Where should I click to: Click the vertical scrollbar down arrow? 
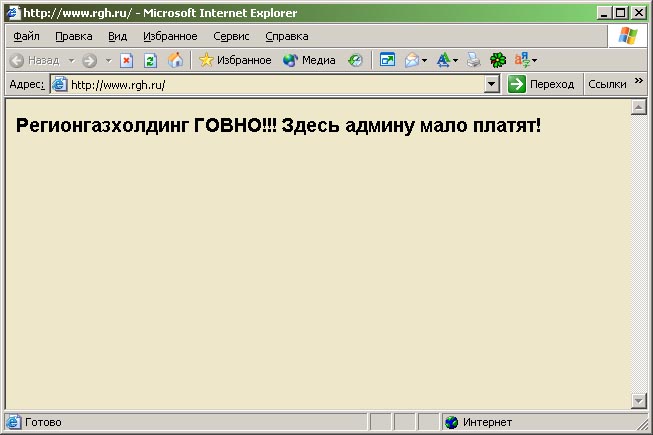[x=640, y=401]
